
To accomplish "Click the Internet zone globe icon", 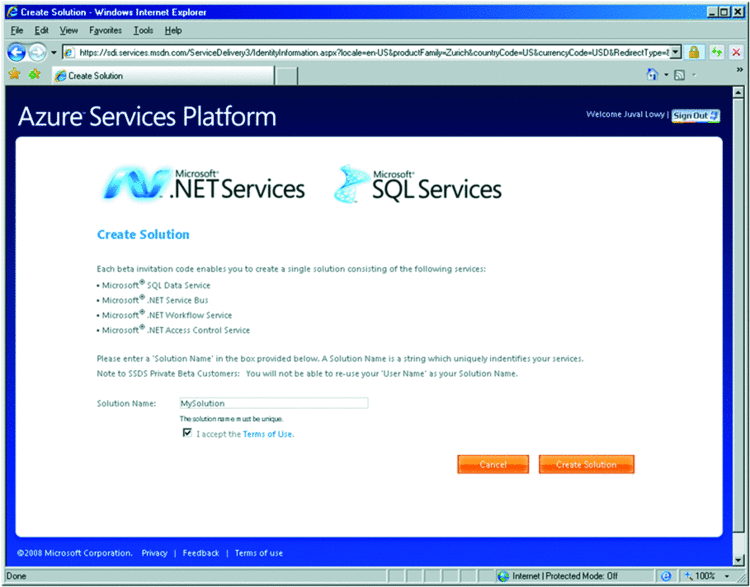I will point(503,576).
